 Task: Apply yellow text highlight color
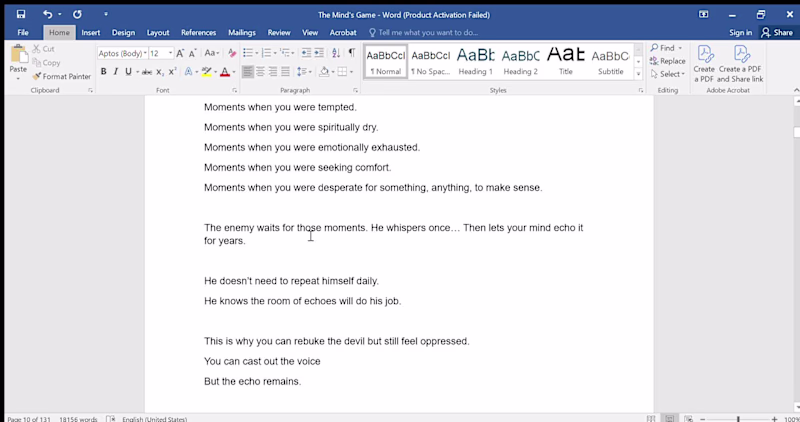tap(207, 71)
